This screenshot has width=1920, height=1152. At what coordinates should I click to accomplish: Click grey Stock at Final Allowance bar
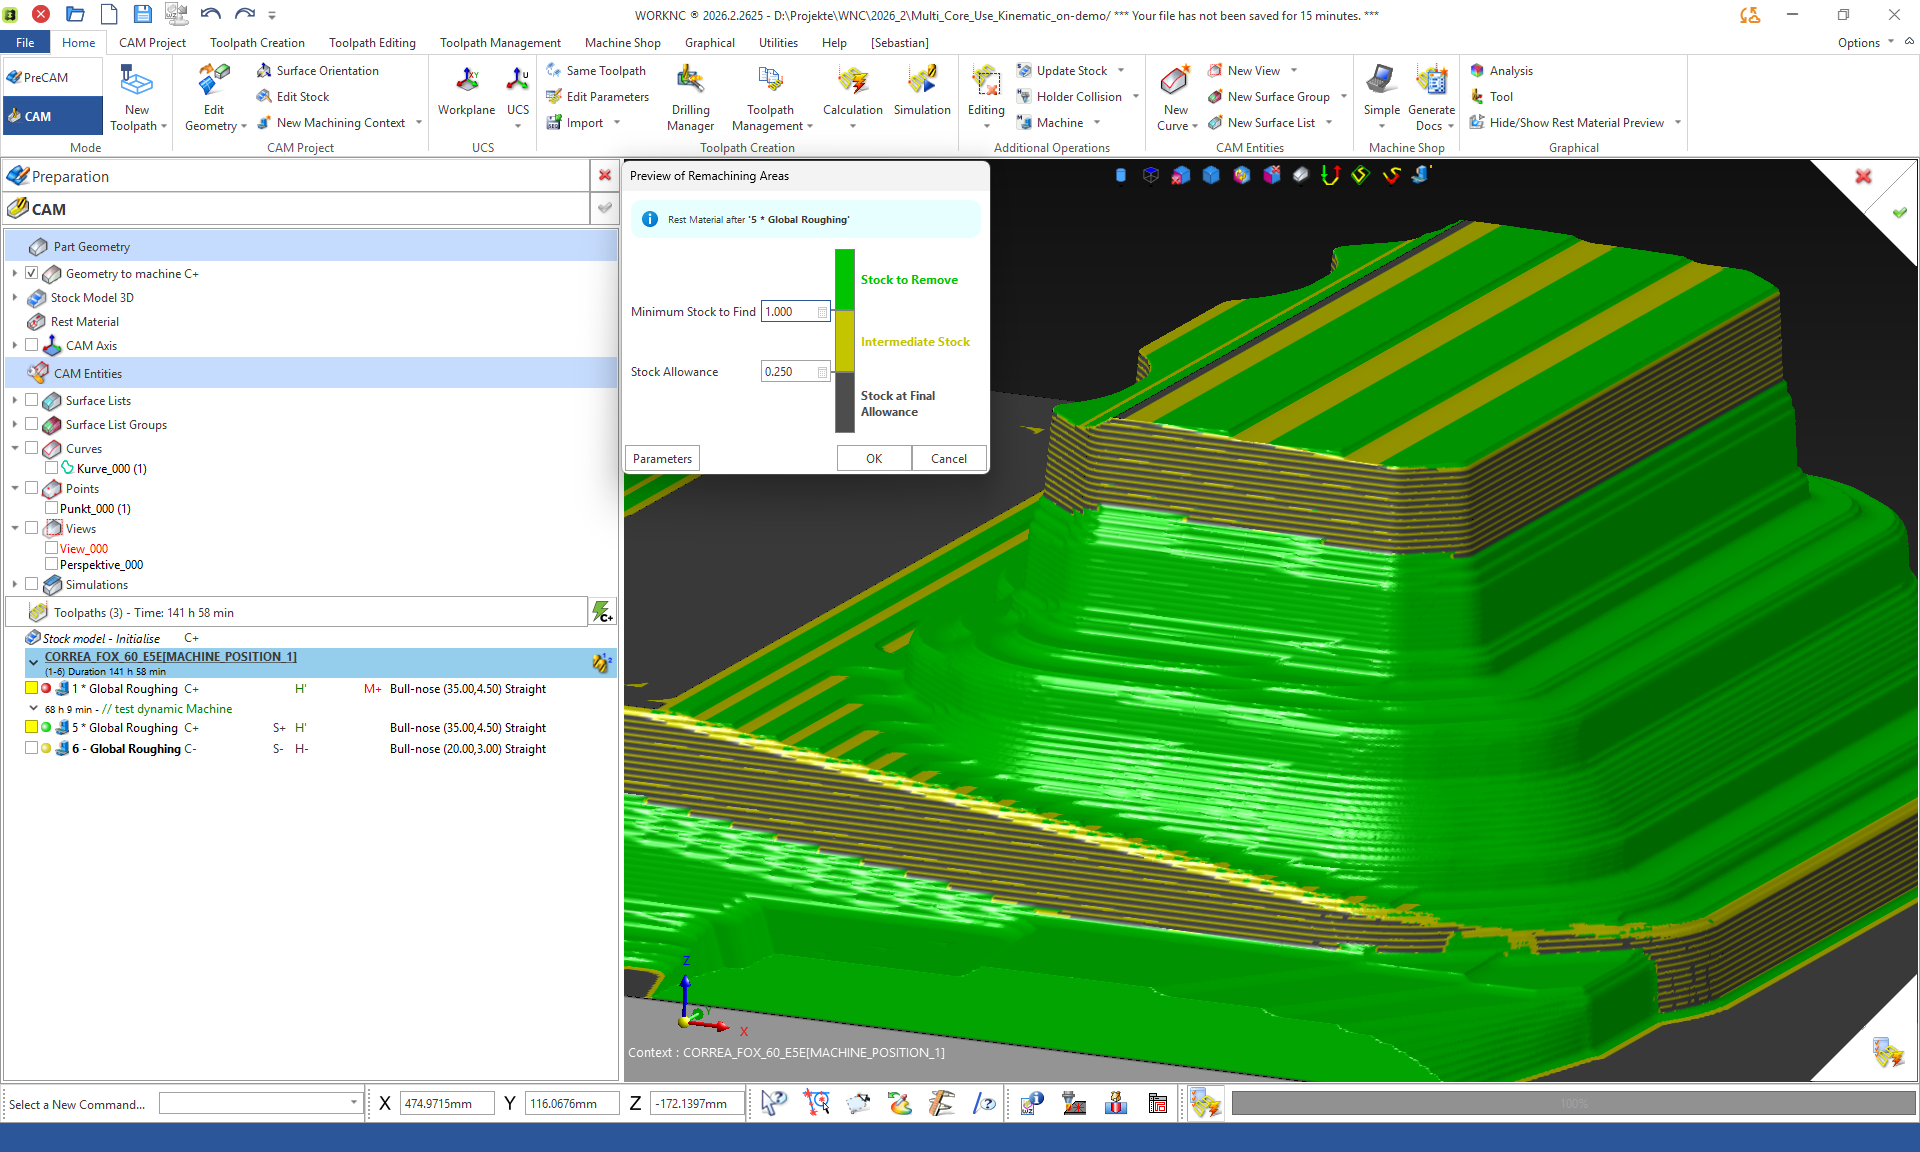pos(845,403)
